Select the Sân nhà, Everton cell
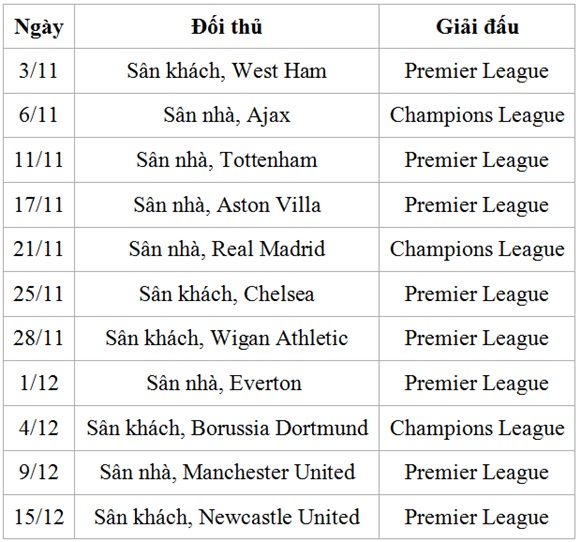 pyautogui.click(x=227, y=383)
